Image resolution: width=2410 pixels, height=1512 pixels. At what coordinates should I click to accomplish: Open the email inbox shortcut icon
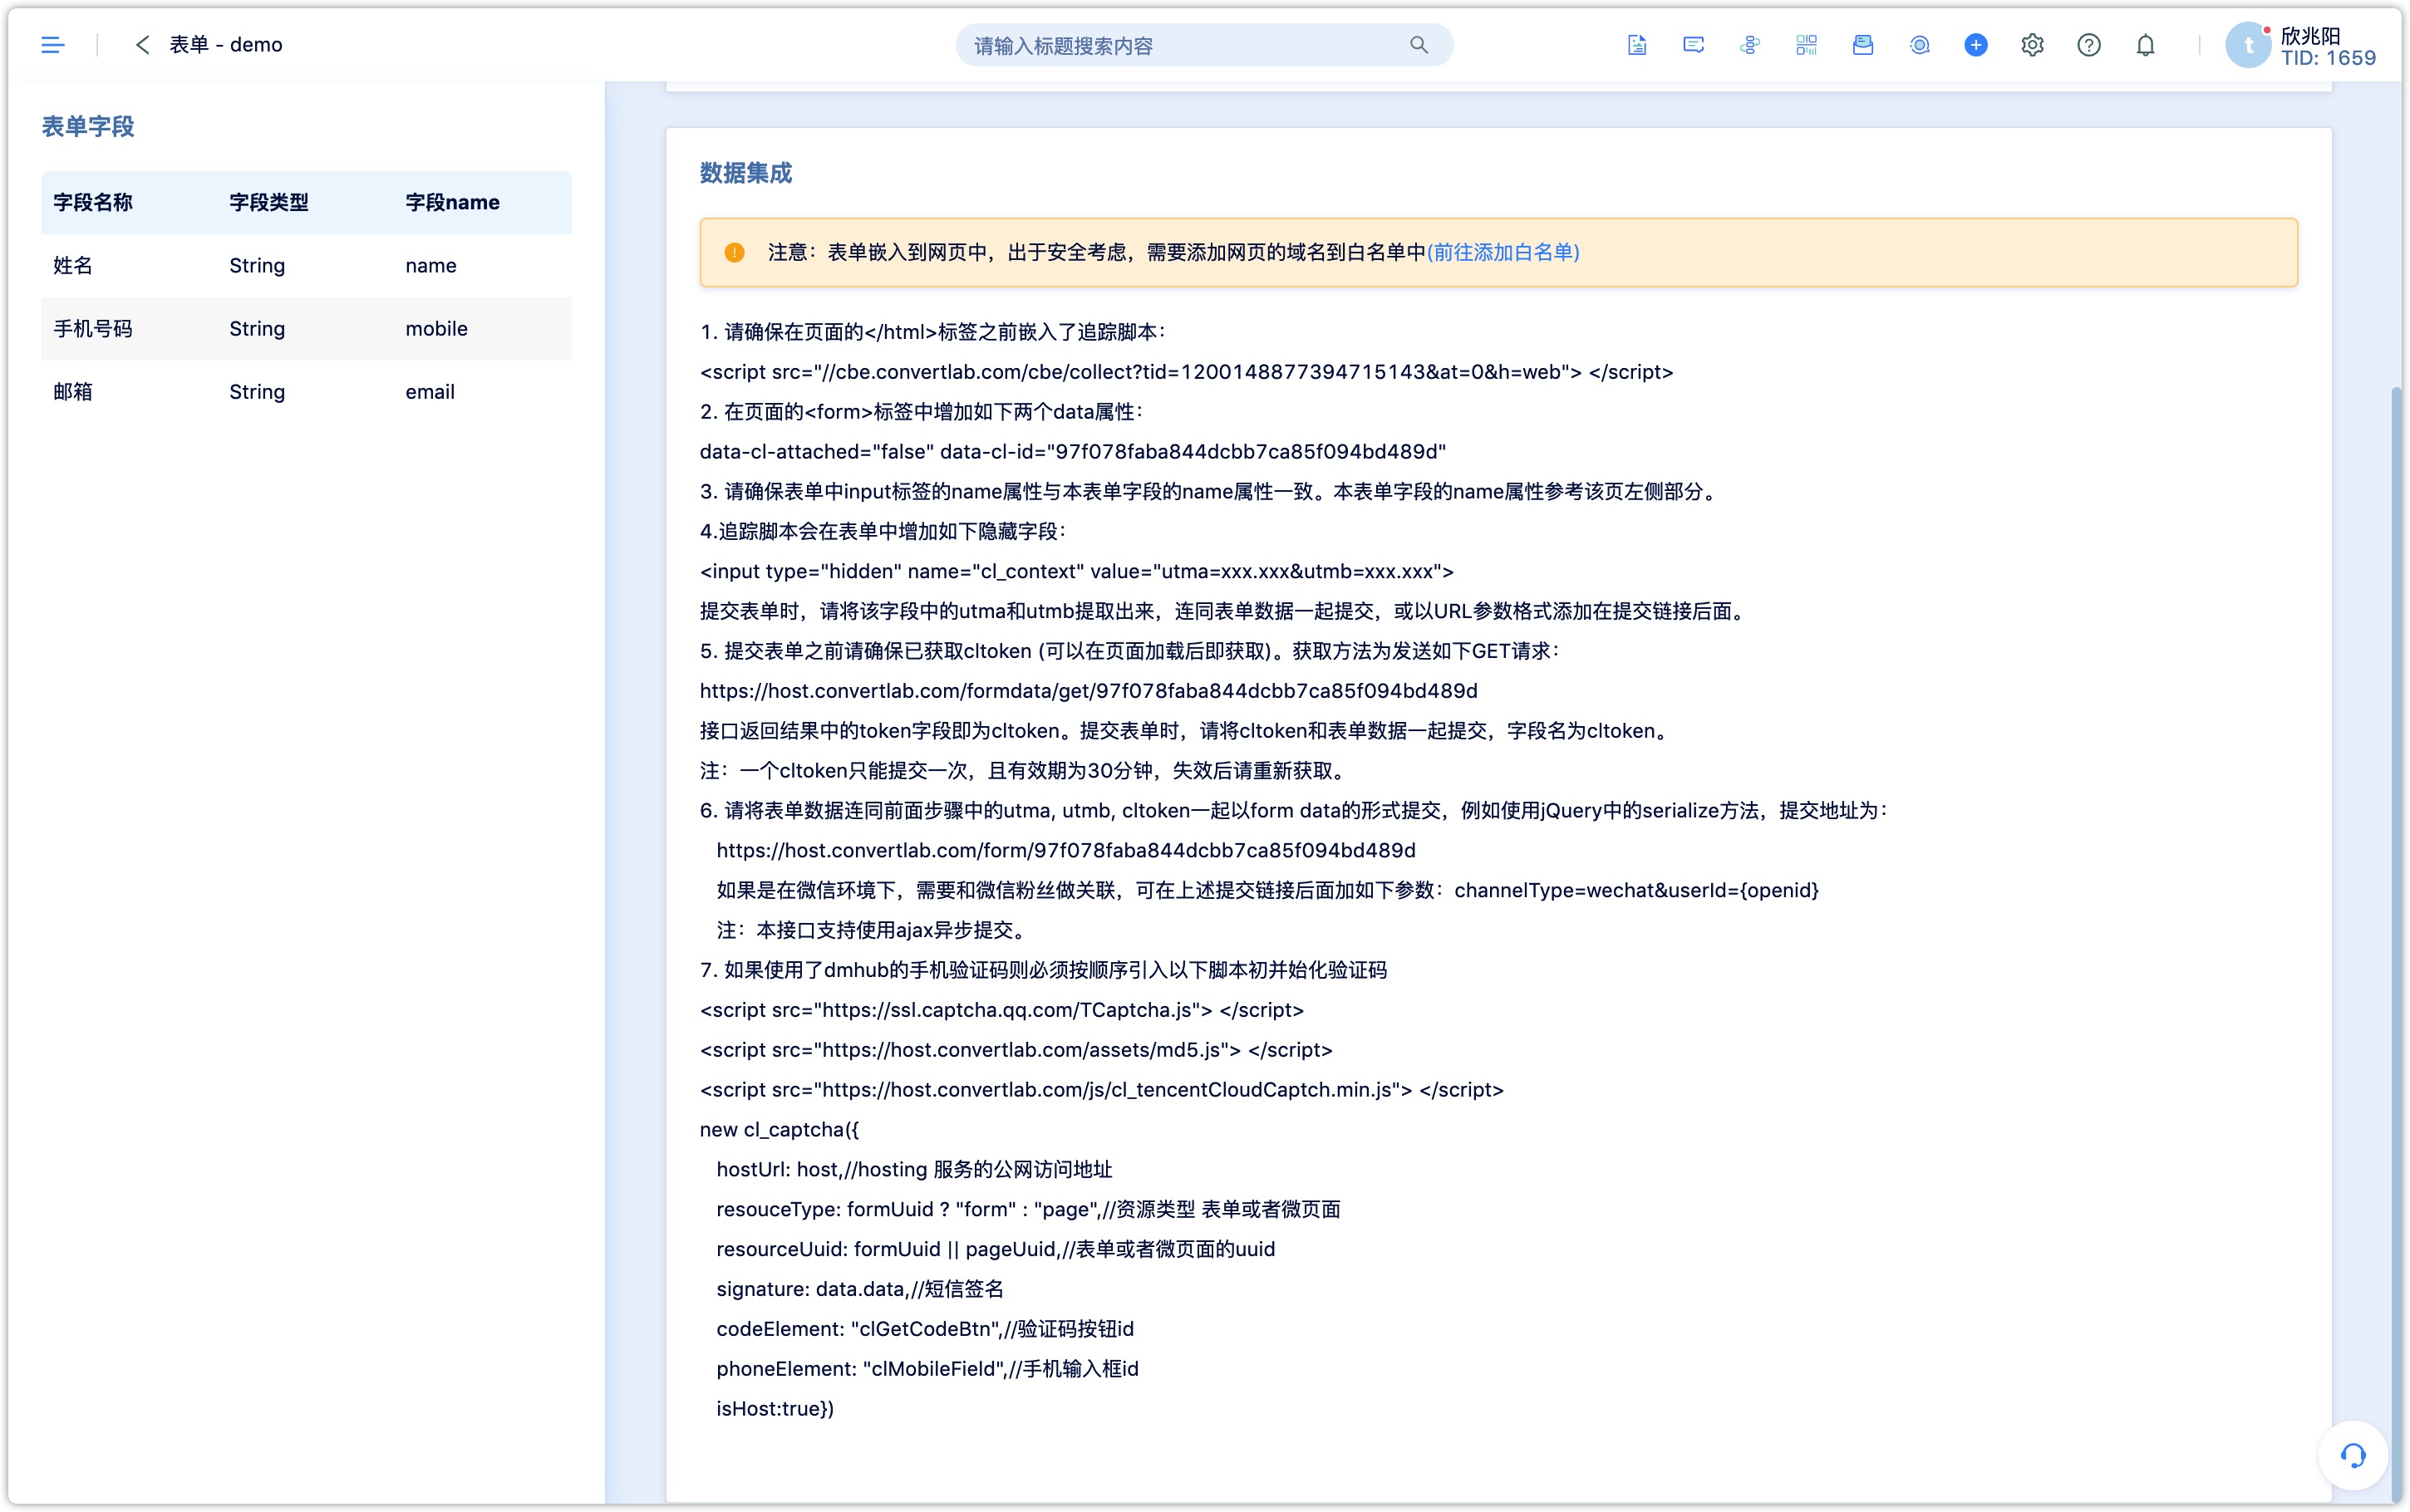click(x=1862, y=45)
